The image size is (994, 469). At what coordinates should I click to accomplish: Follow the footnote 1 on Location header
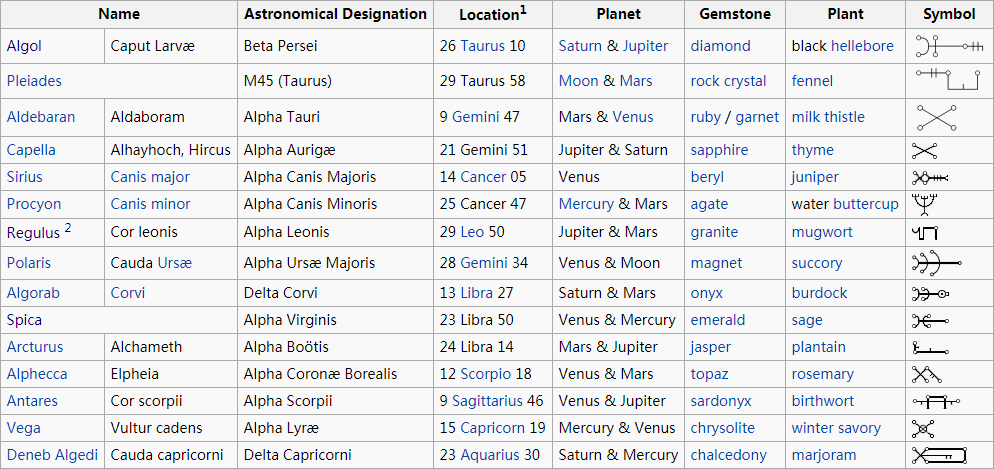pyautogui.click(x=524, y=10)
